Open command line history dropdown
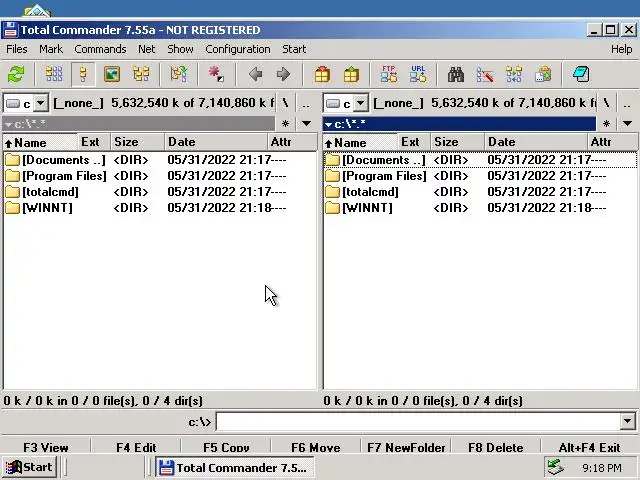 [628, 422]
